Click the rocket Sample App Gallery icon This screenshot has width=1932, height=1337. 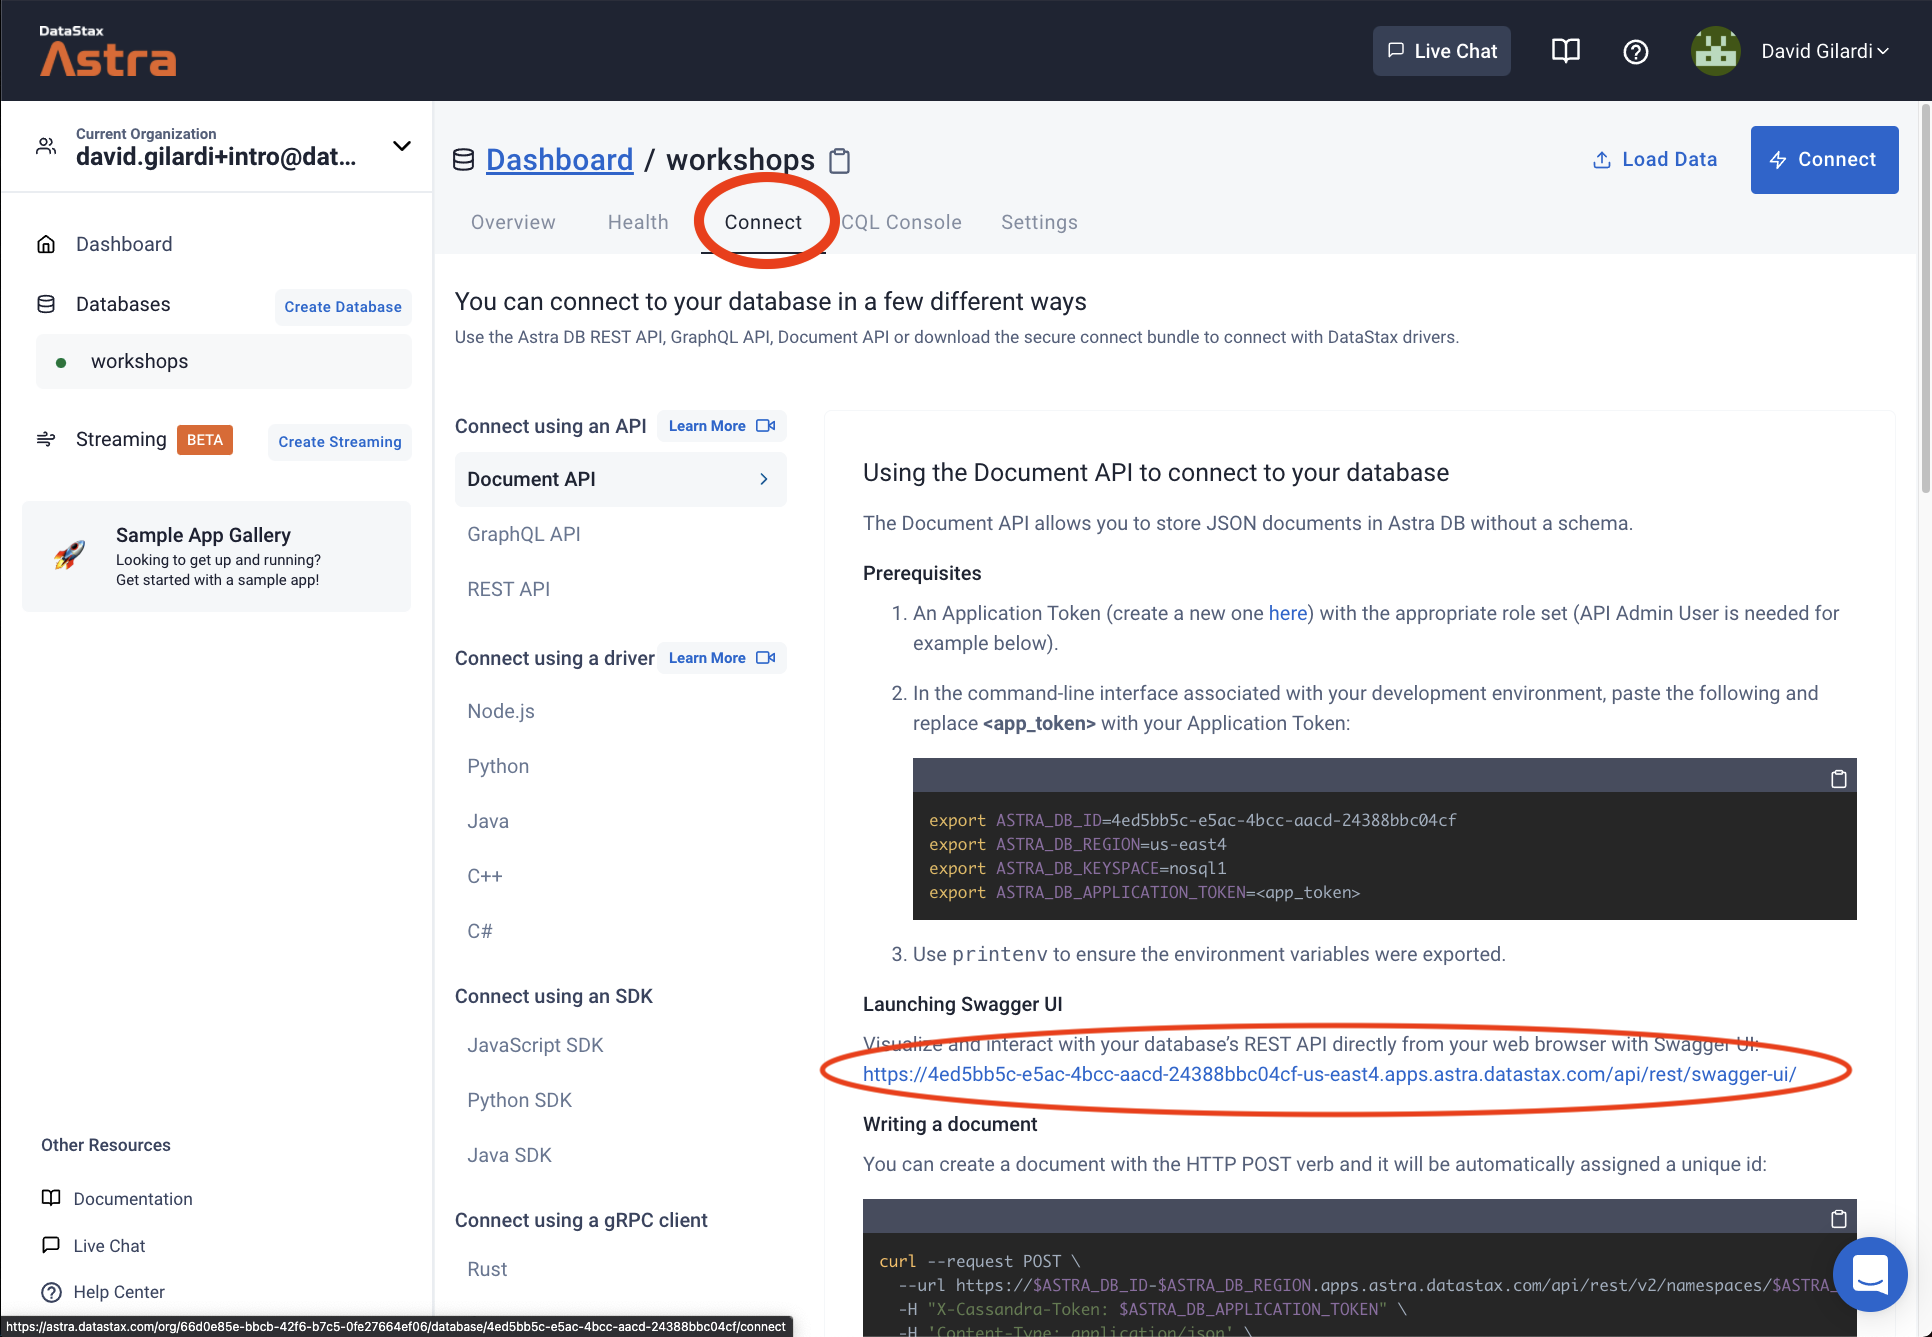(x=70, y=556)
